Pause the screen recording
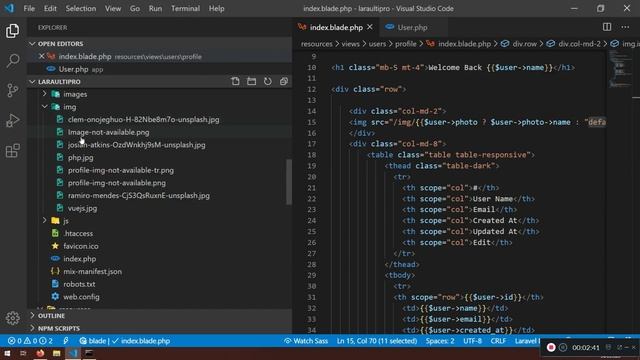Viewport: 640px width, 360px height. click(563, 347)
